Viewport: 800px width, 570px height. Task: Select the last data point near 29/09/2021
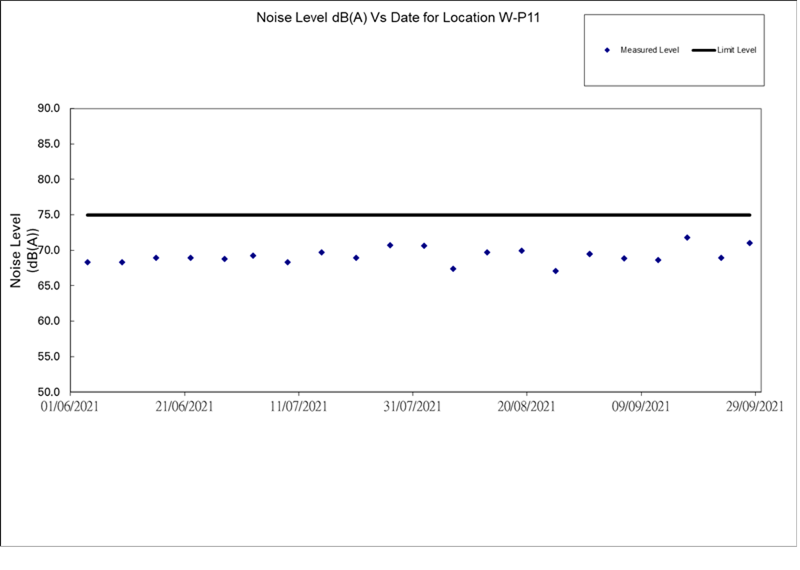[x=749, y=243]
